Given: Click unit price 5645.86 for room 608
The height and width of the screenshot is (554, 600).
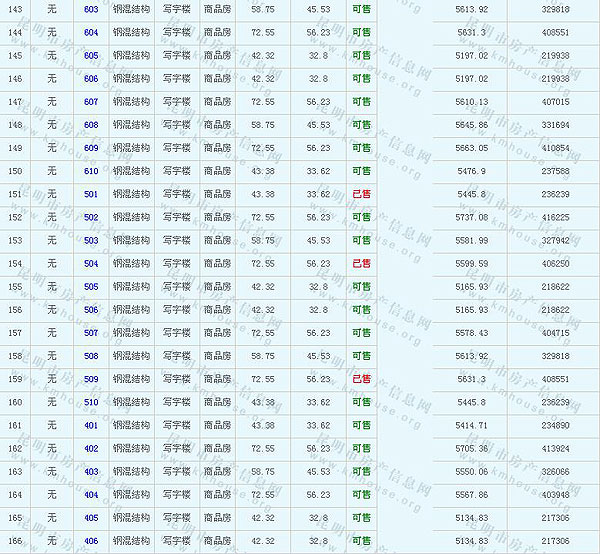Looking at the screenshot, I should [x=470, y=125].
